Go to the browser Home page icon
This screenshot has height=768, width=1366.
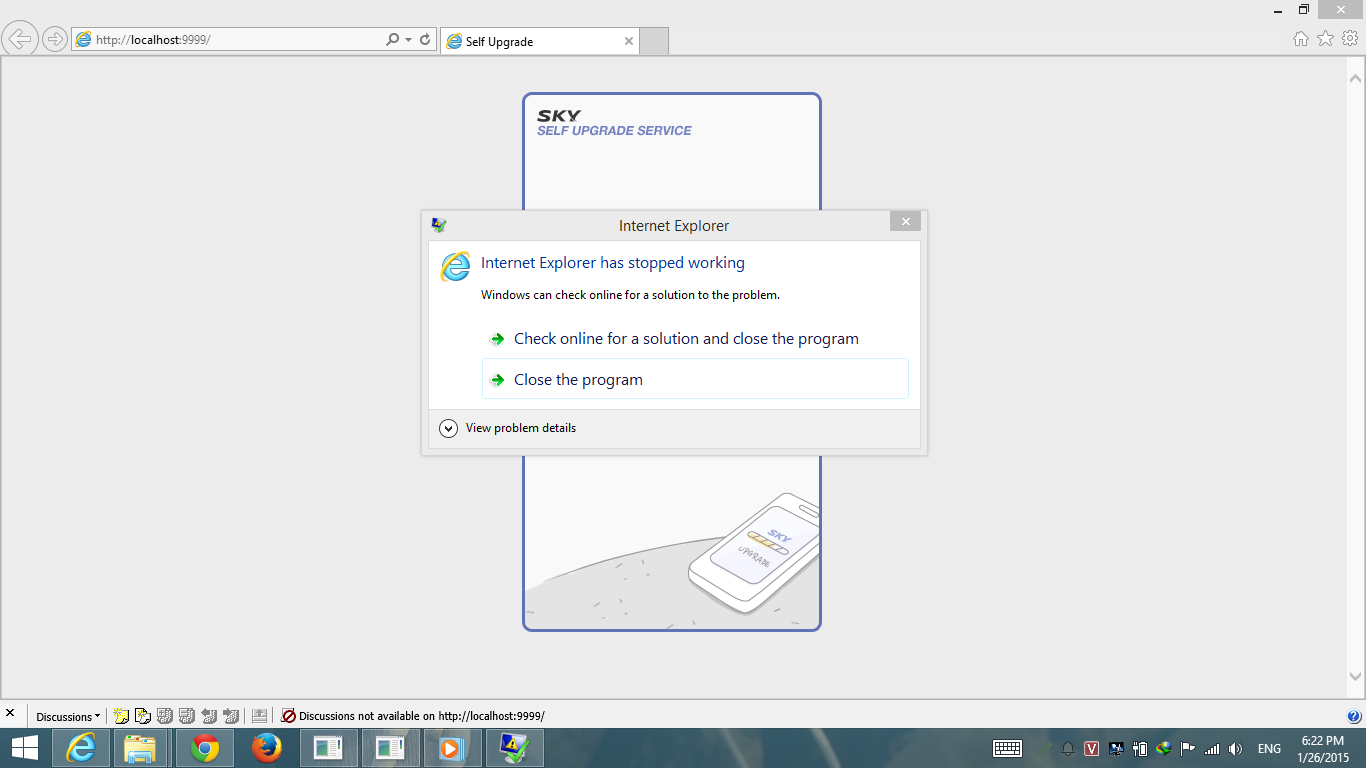(x=1300, y=38)
